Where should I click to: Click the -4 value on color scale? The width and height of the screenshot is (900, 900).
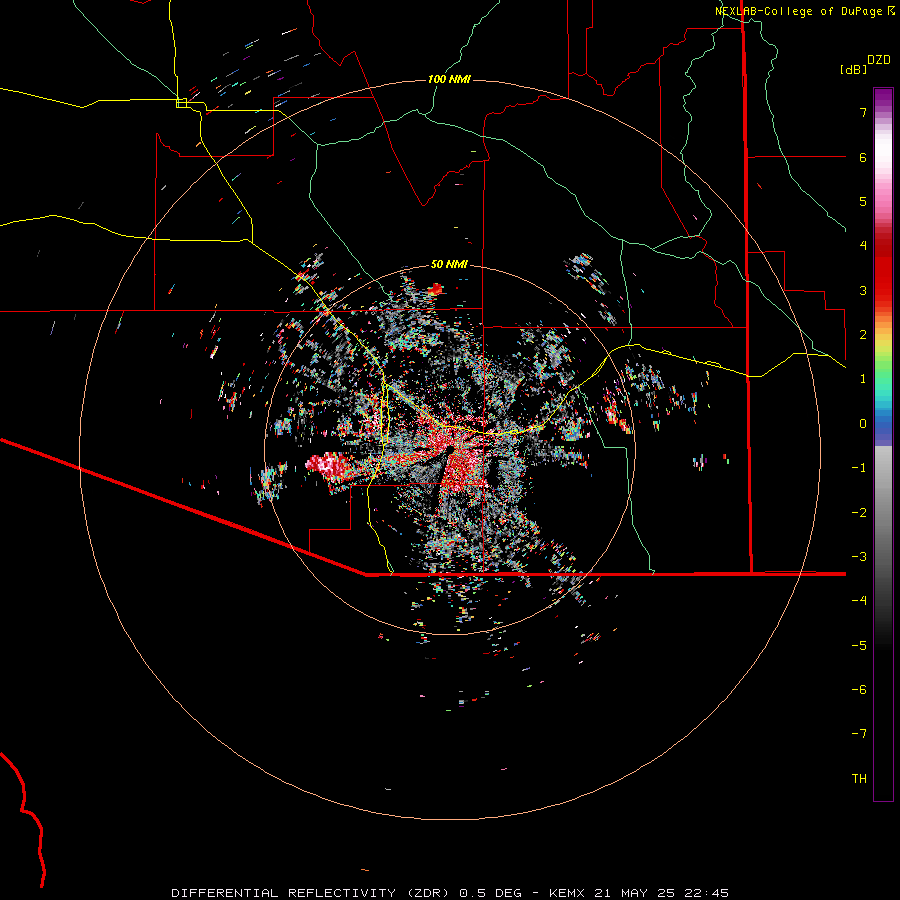(x=859, y=601)
